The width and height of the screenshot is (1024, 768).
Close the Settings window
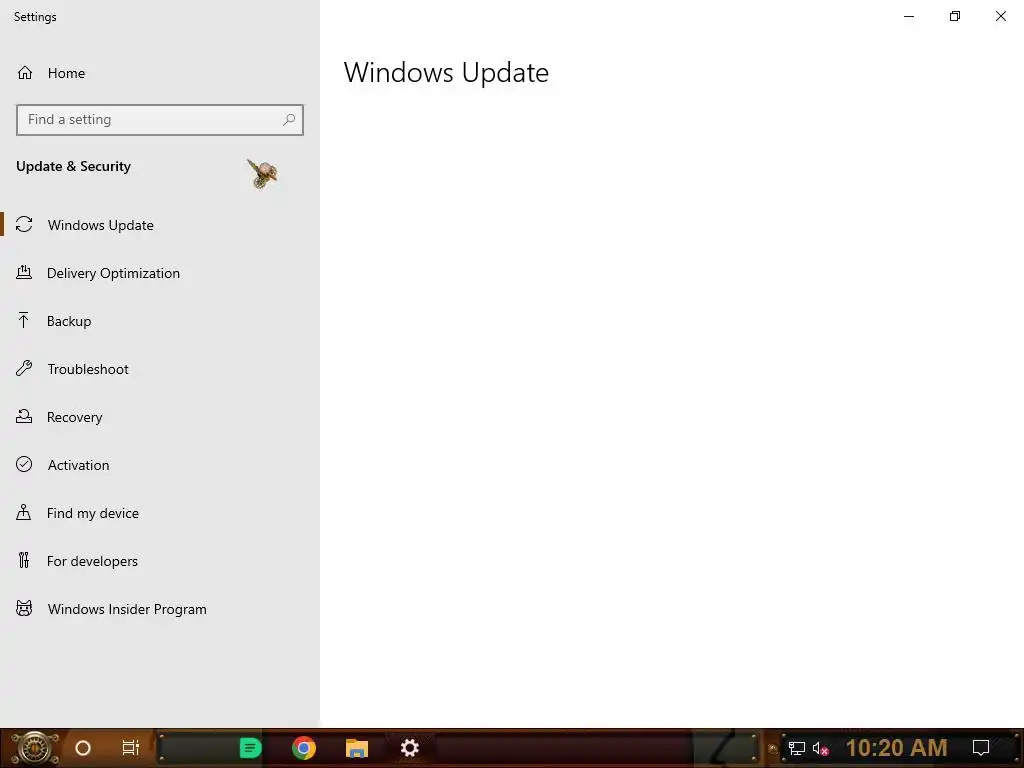(x=1000, y=16)
